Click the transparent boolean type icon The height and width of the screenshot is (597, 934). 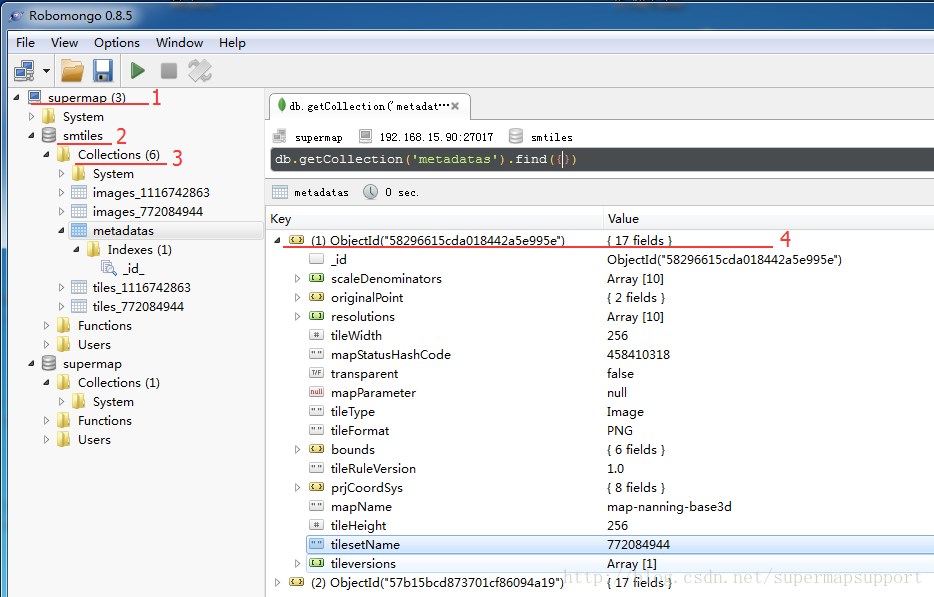tap(316, 373)
